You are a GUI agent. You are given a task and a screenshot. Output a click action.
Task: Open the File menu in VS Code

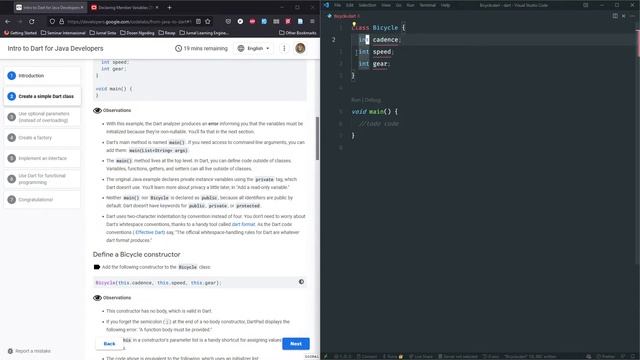click(338, 5)
